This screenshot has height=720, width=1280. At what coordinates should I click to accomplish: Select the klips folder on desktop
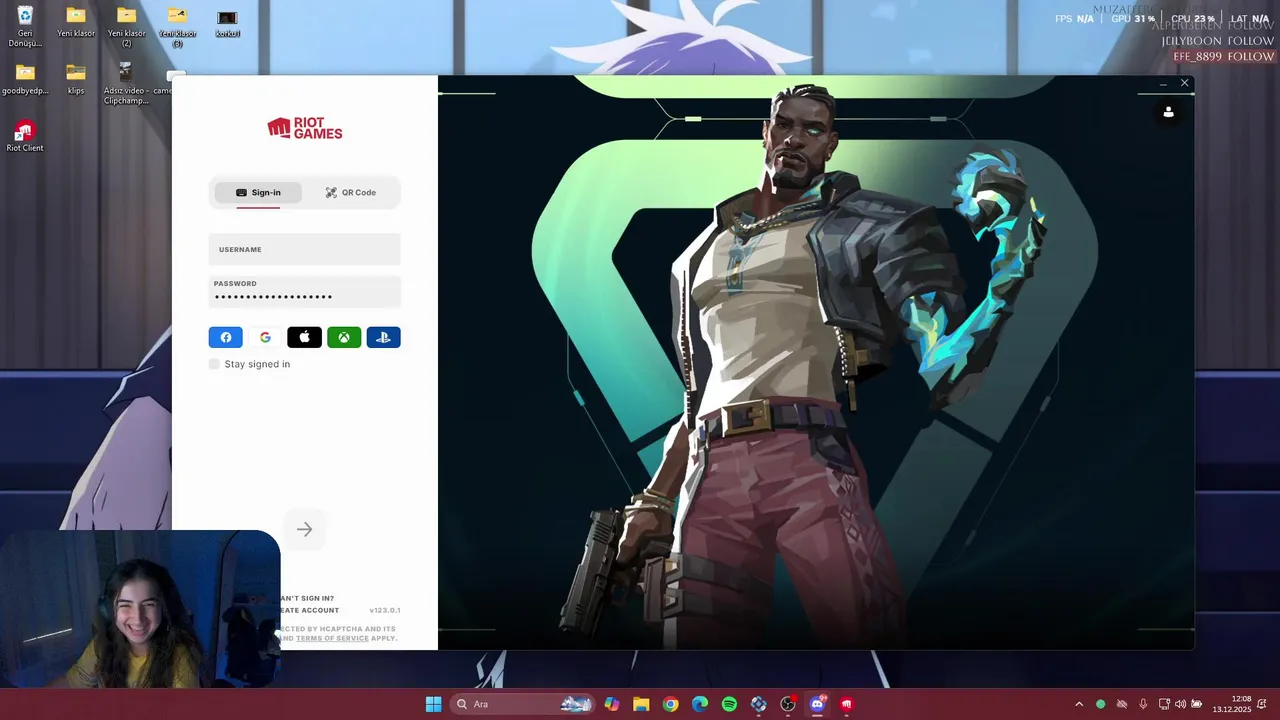pos(76,80)
